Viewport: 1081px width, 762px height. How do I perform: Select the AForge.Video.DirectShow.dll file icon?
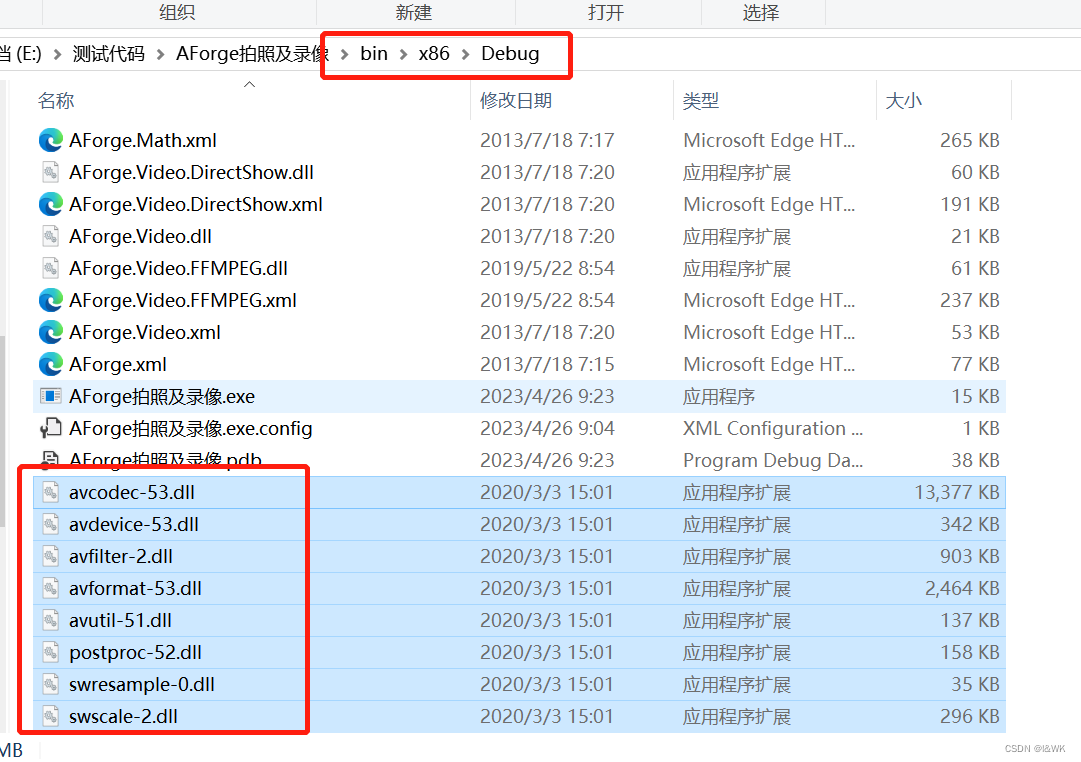point(50,172)
